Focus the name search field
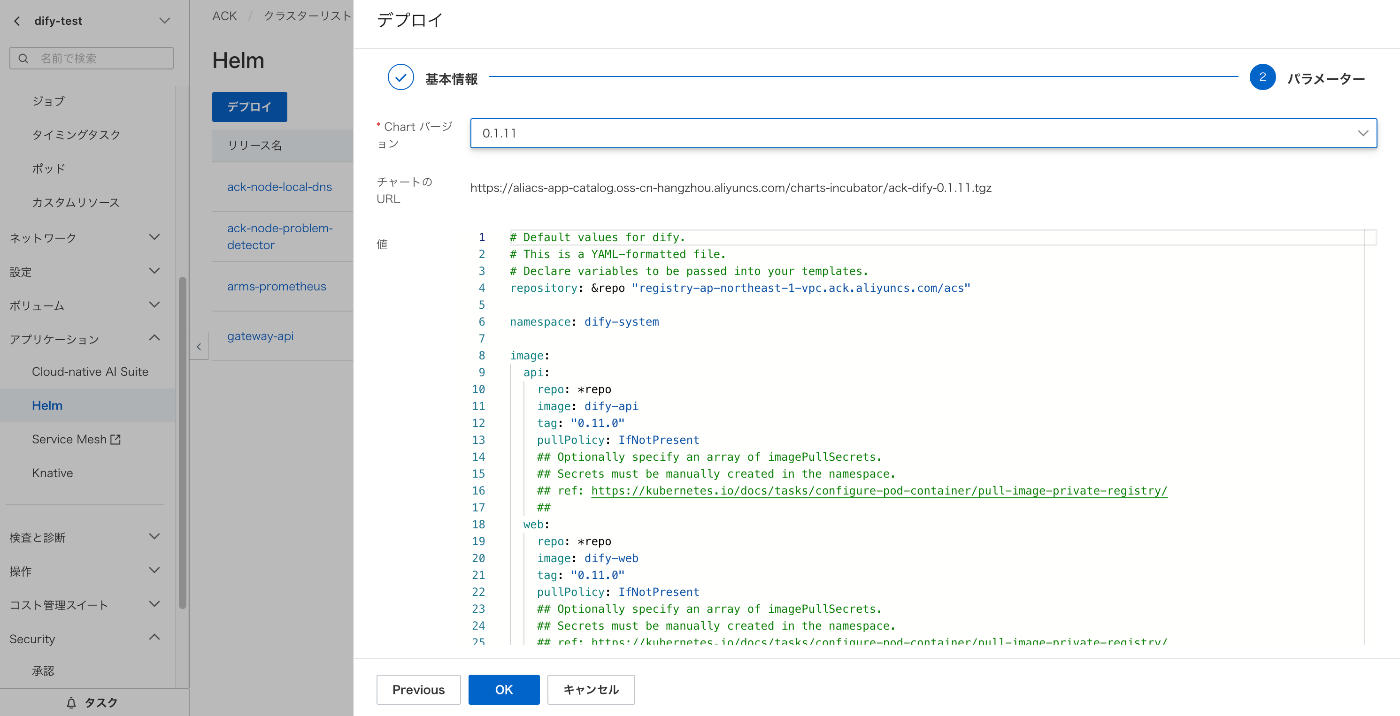This screenshot has height=716, width=1400. (x=91, y=58)
